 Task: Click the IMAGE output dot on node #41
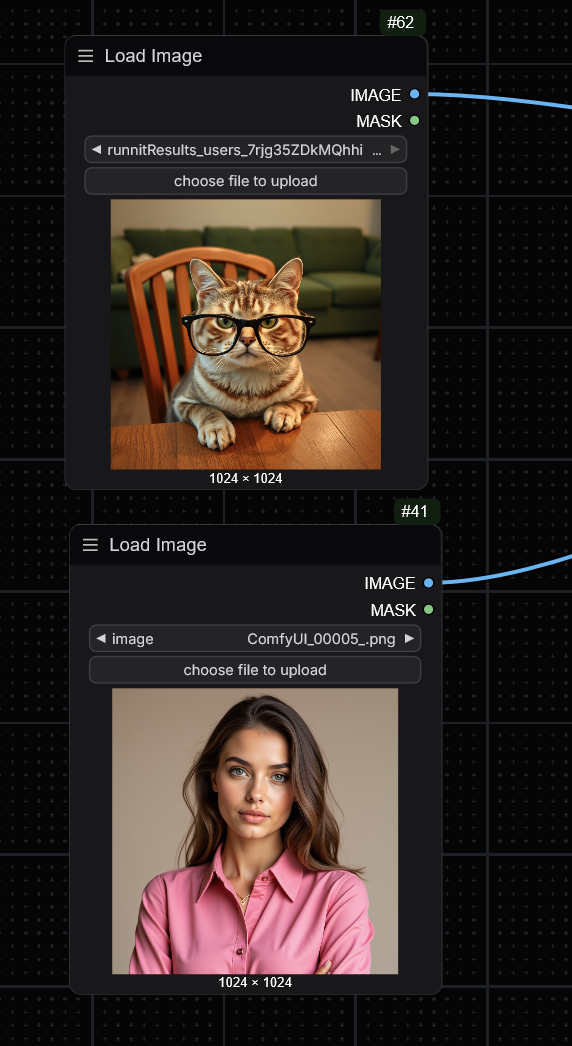[428, 583]
